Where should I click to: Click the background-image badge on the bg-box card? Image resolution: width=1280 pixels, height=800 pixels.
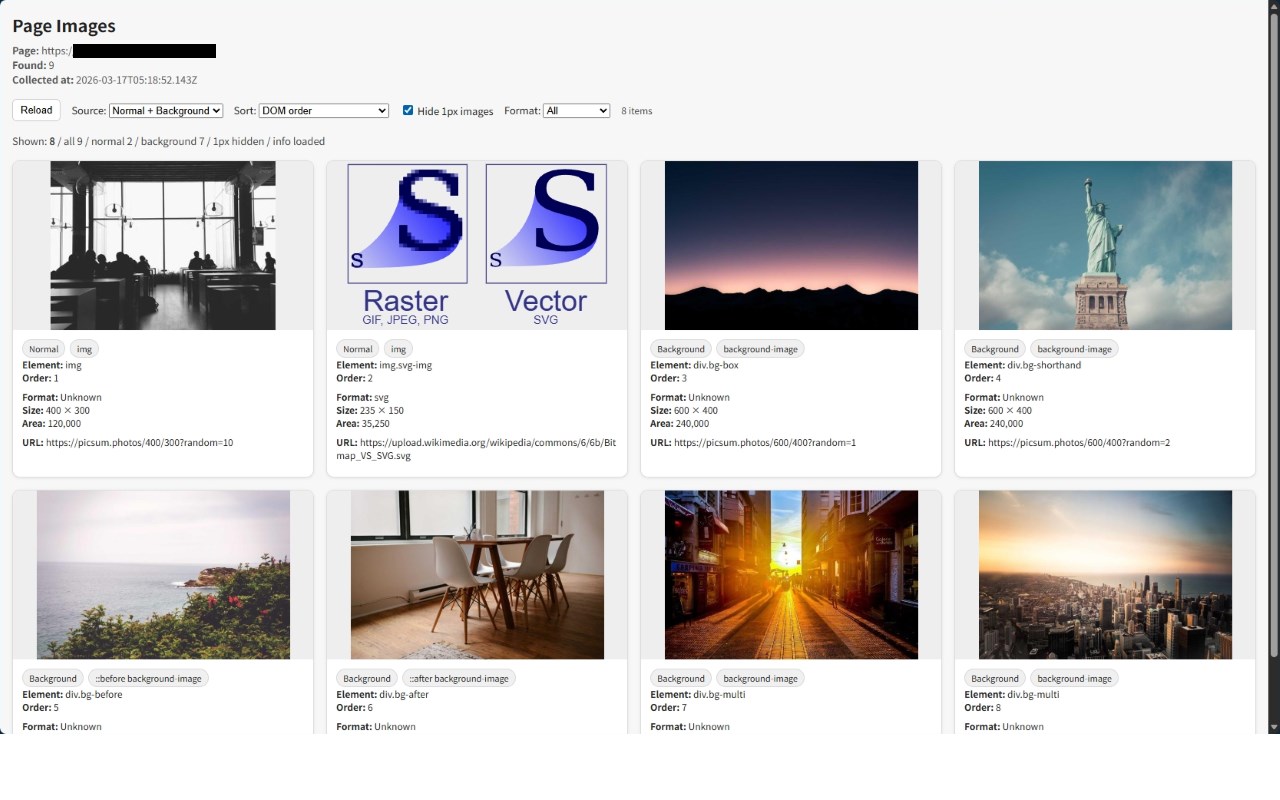760,348
